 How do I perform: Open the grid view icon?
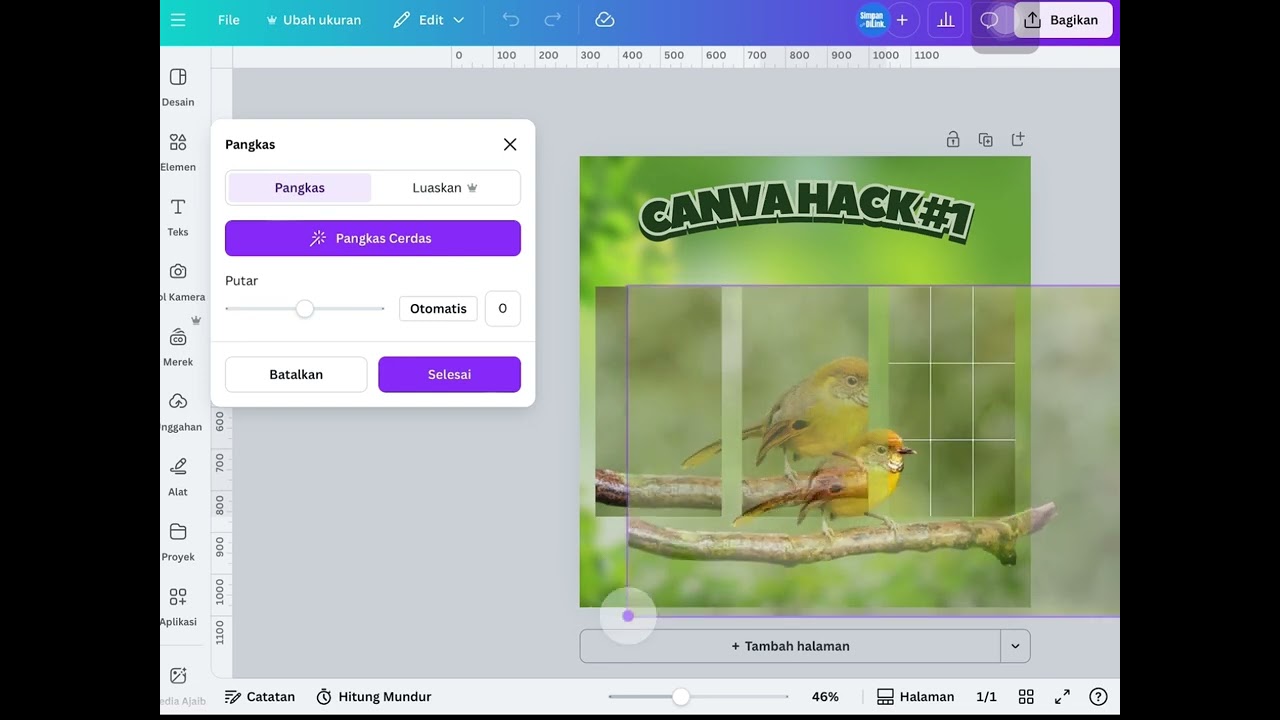(1026, 697)
